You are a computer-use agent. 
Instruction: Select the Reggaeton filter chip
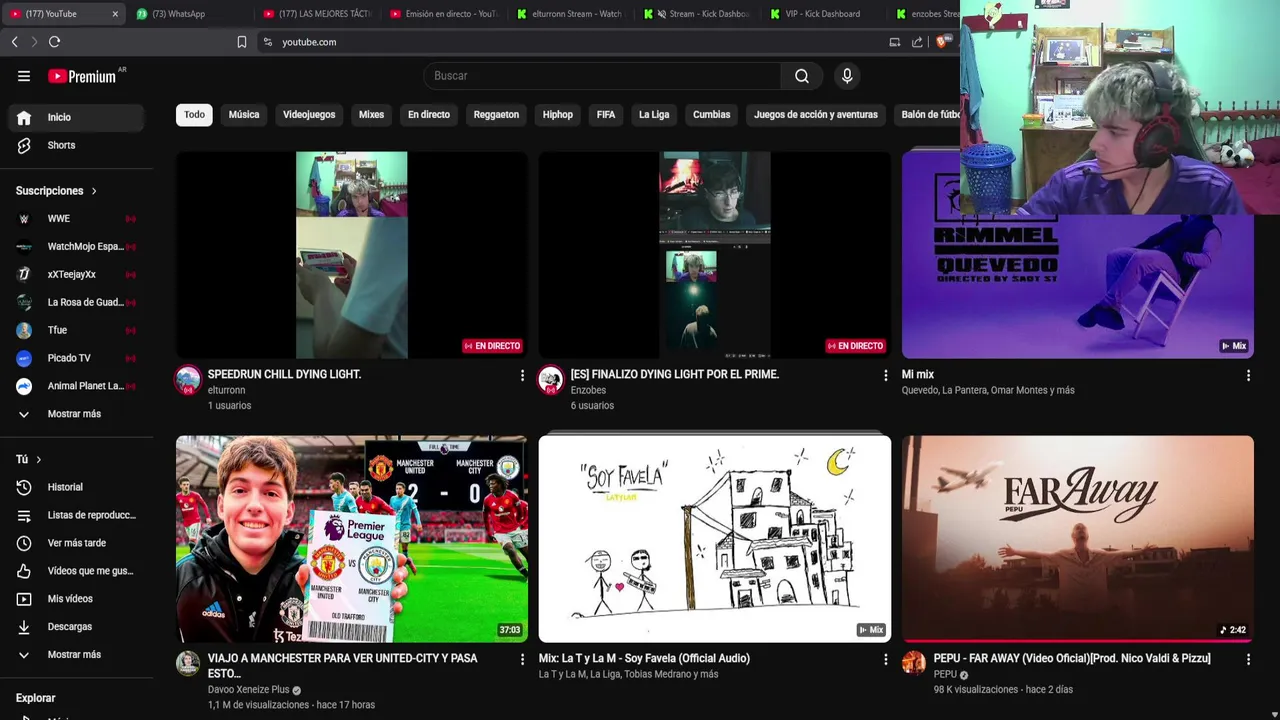tap(496, 114)
